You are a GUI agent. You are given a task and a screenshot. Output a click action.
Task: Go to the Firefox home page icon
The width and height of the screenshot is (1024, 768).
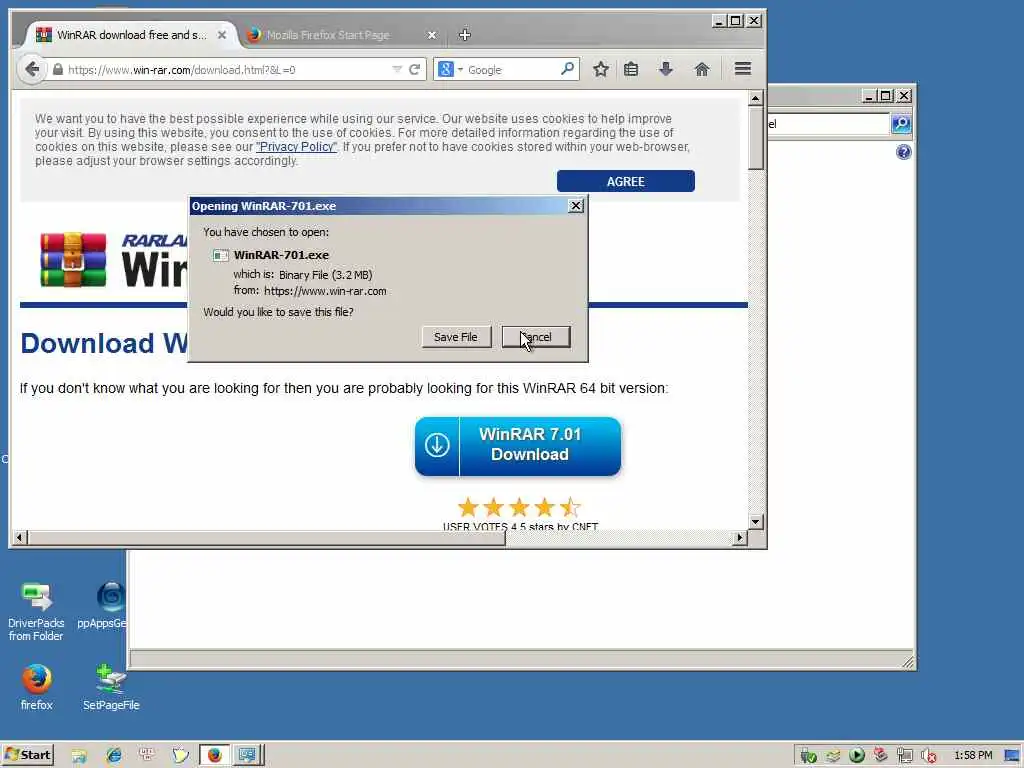[x=701, y=69]
